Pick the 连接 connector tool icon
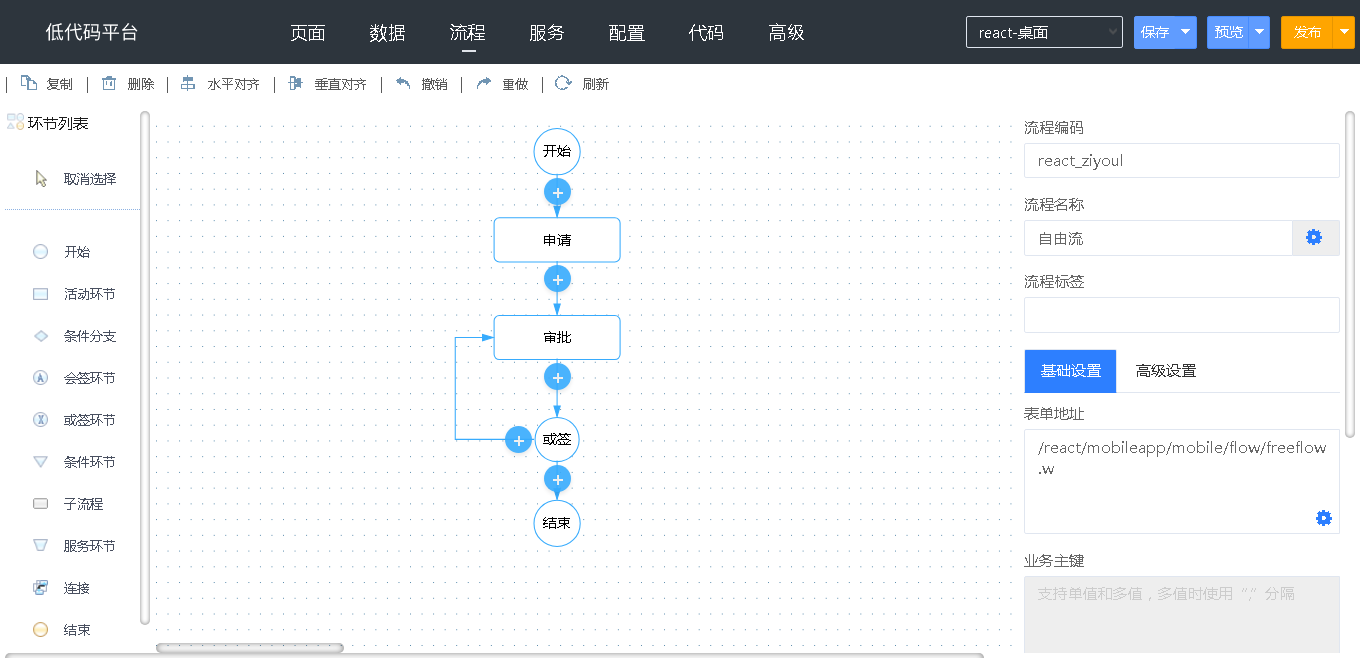1360x658 pixels. click(41, 588)
